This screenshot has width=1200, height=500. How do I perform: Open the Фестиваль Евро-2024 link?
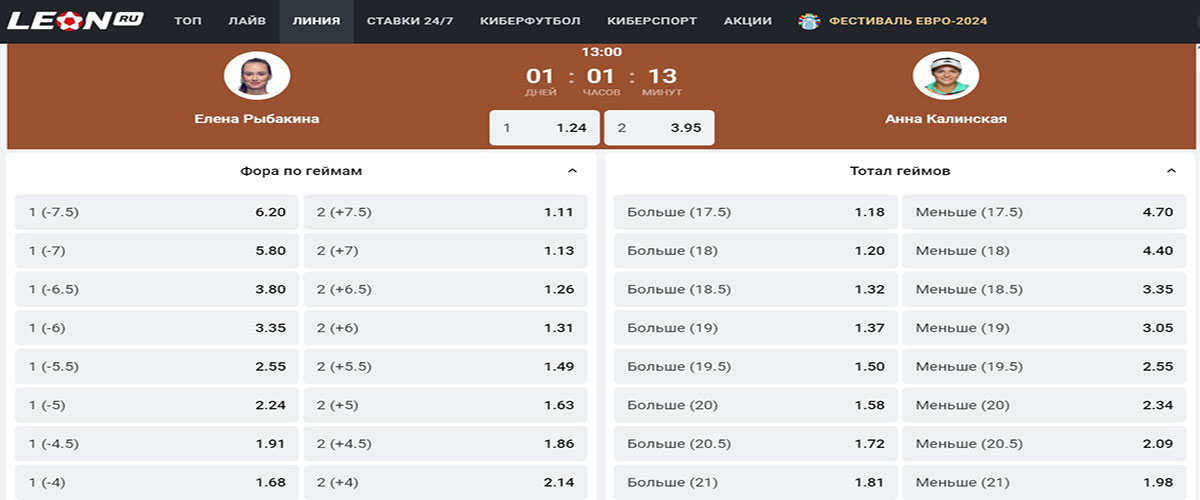click(908, 21)
